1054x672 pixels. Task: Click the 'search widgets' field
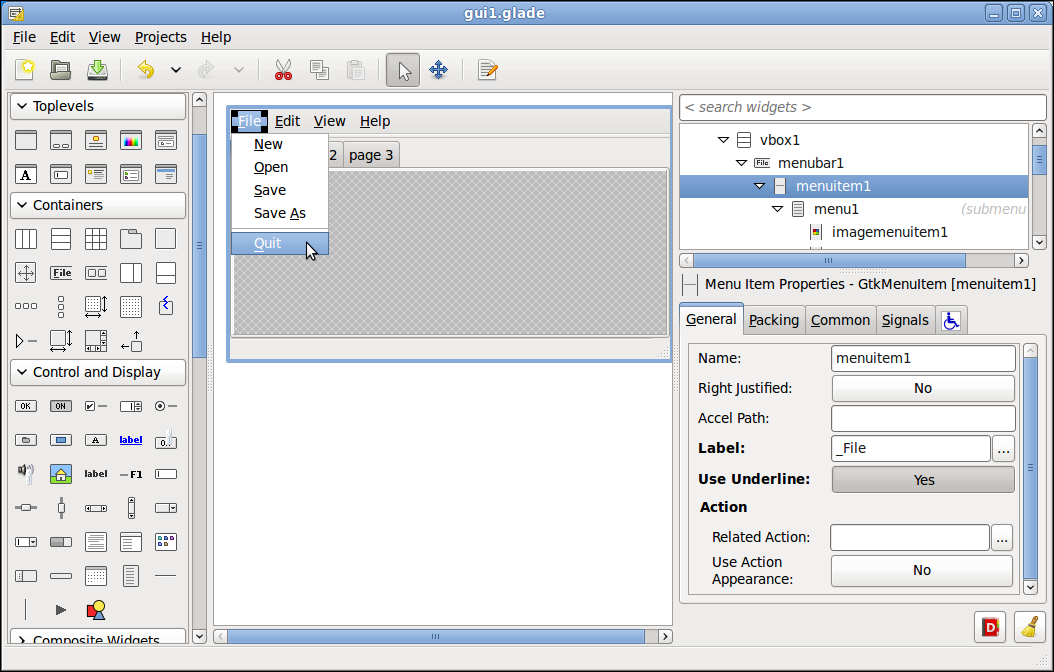[863, 108]
